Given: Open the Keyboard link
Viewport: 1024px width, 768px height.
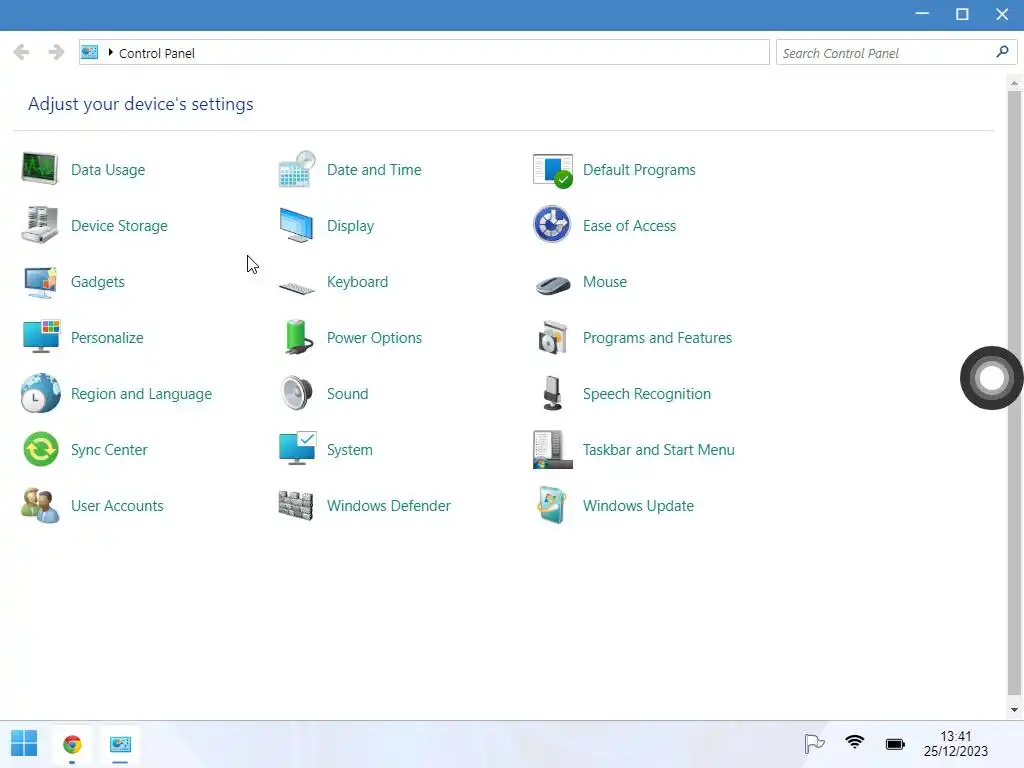Looking at the screenshot, I should [357, 282].
